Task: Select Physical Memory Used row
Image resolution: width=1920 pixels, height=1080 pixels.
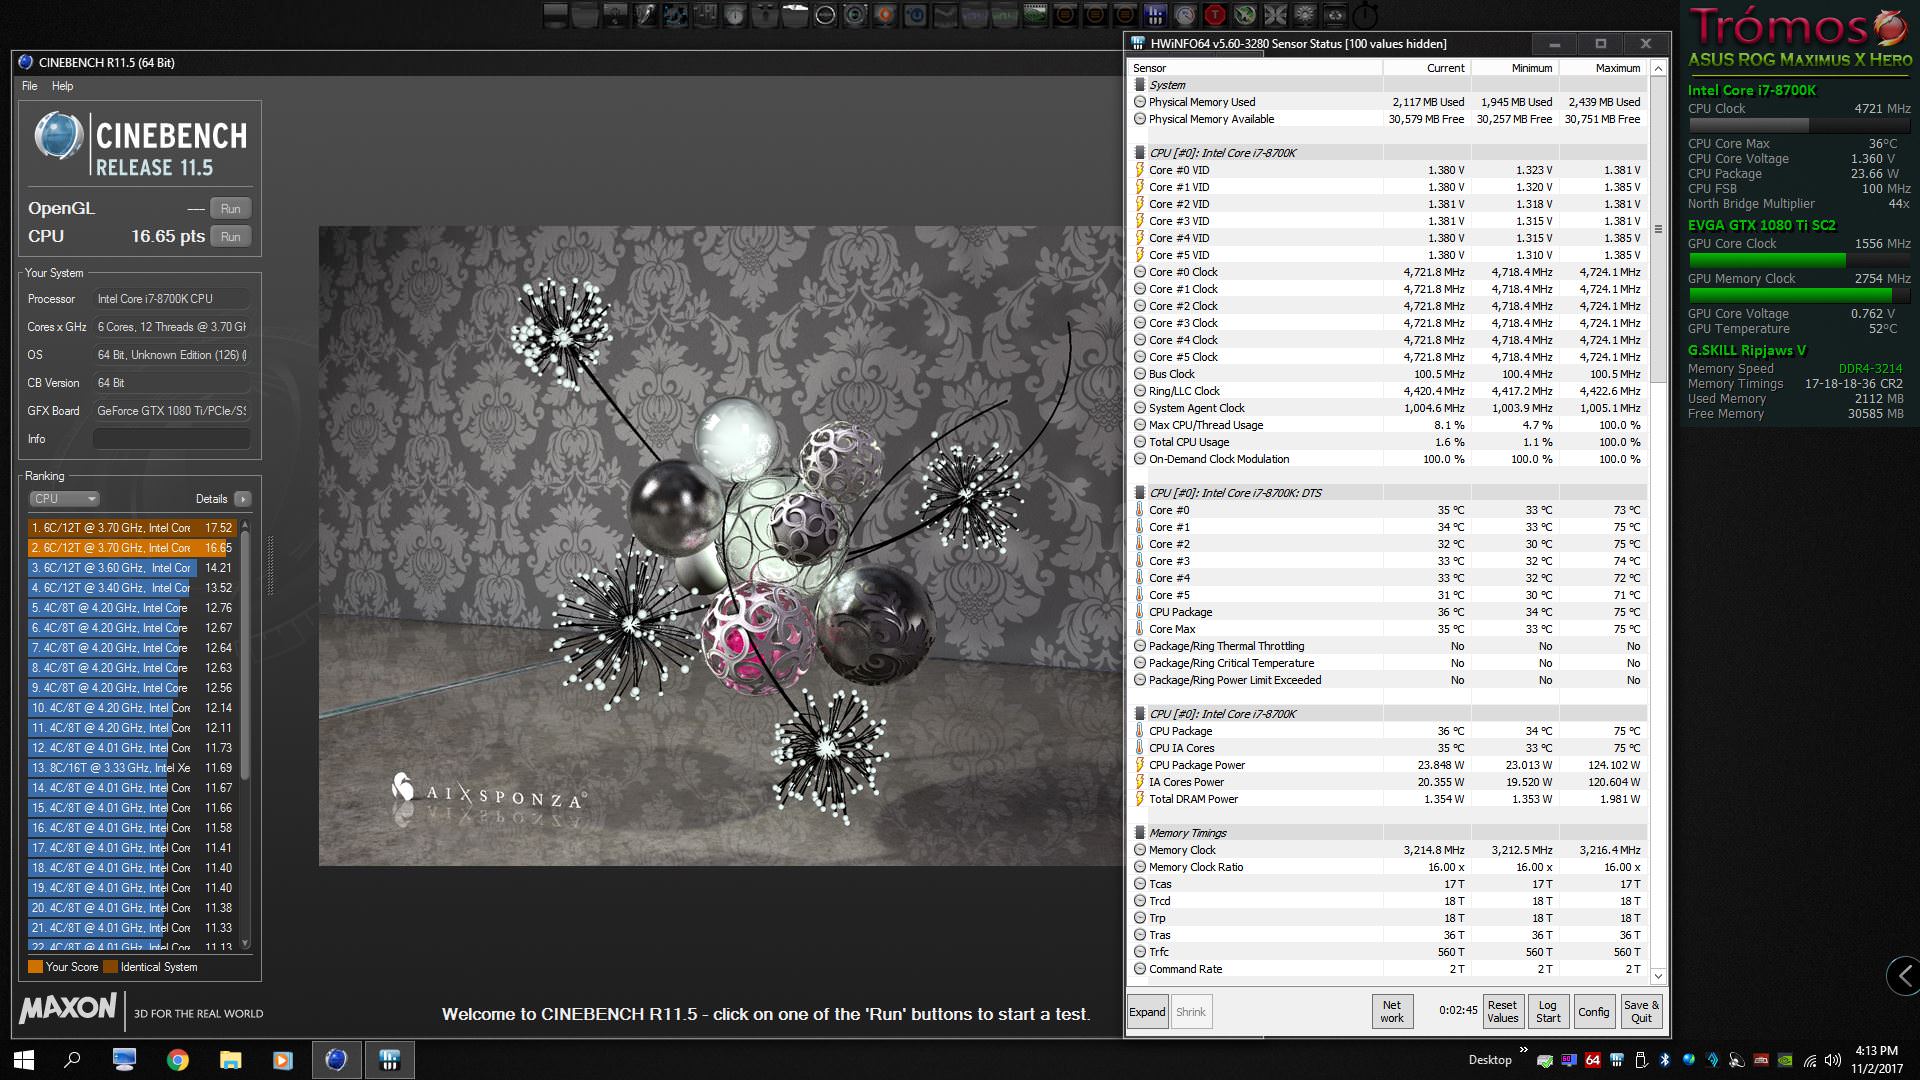Action: pyautogui.click(x=1388, y=102)
